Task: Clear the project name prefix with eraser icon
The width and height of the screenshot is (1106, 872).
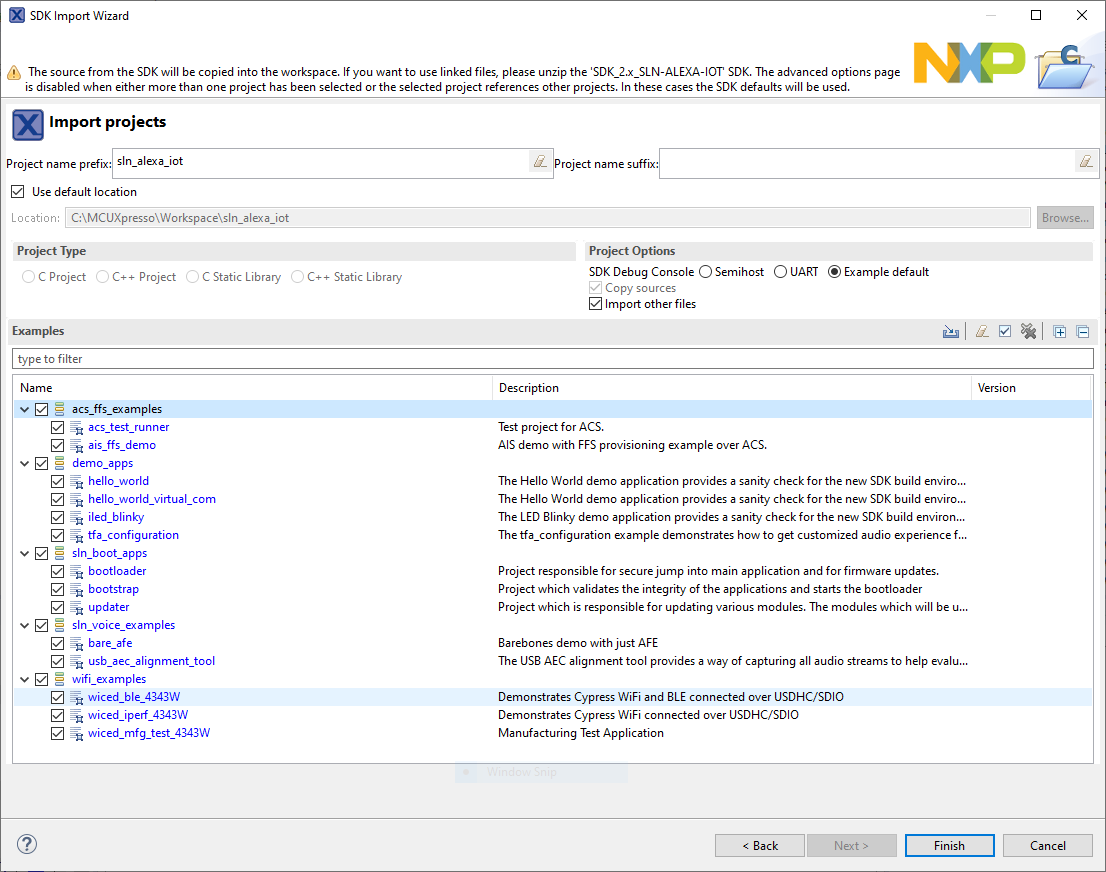Action: tap(539, 161)
